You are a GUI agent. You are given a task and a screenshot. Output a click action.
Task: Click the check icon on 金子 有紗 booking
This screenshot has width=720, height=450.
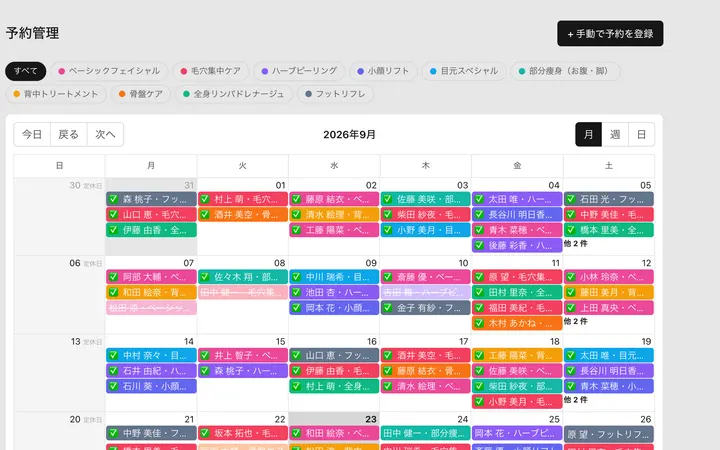(388, 308)
